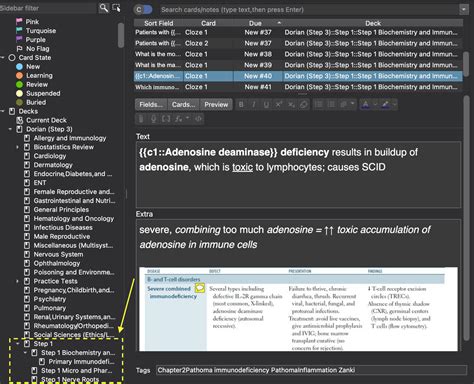Viewport: 474px width, 384px height.
Task: Apply subscript formatting
Action: pyautogui.click(x=291, y=105)
